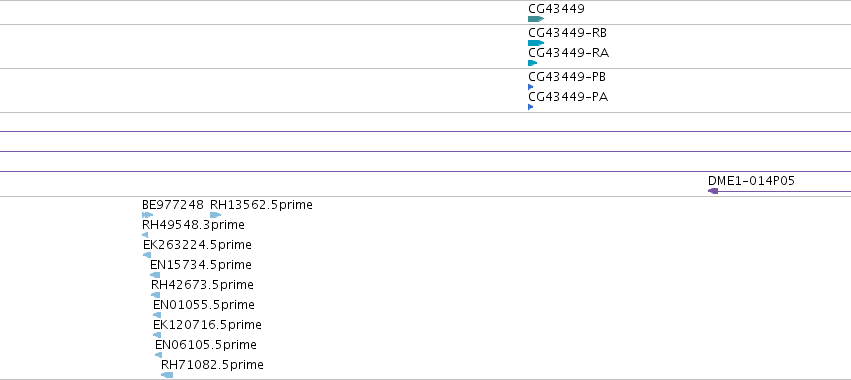Click the BE977248 EST label
The width and height of the screenshot is (851, 380).
click(173, 205)
